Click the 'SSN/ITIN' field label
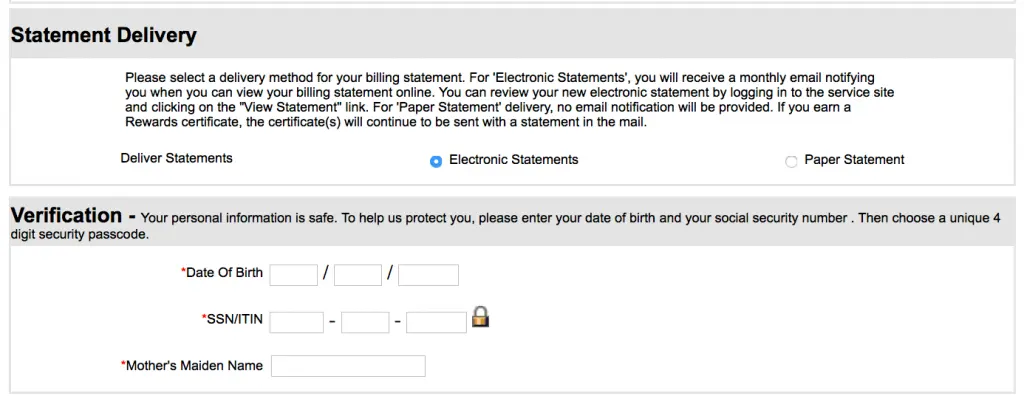 click(232, 320)
